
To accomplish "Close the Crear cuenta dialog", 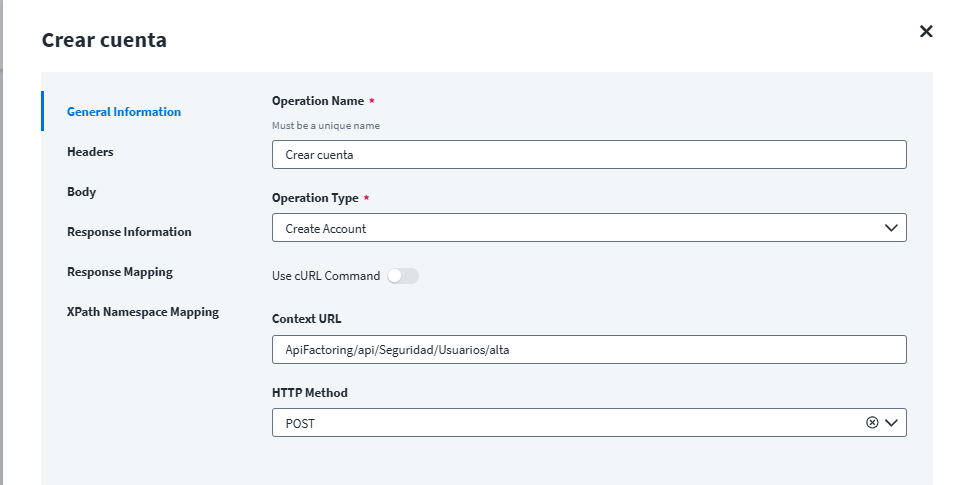I will coord(926,32).
